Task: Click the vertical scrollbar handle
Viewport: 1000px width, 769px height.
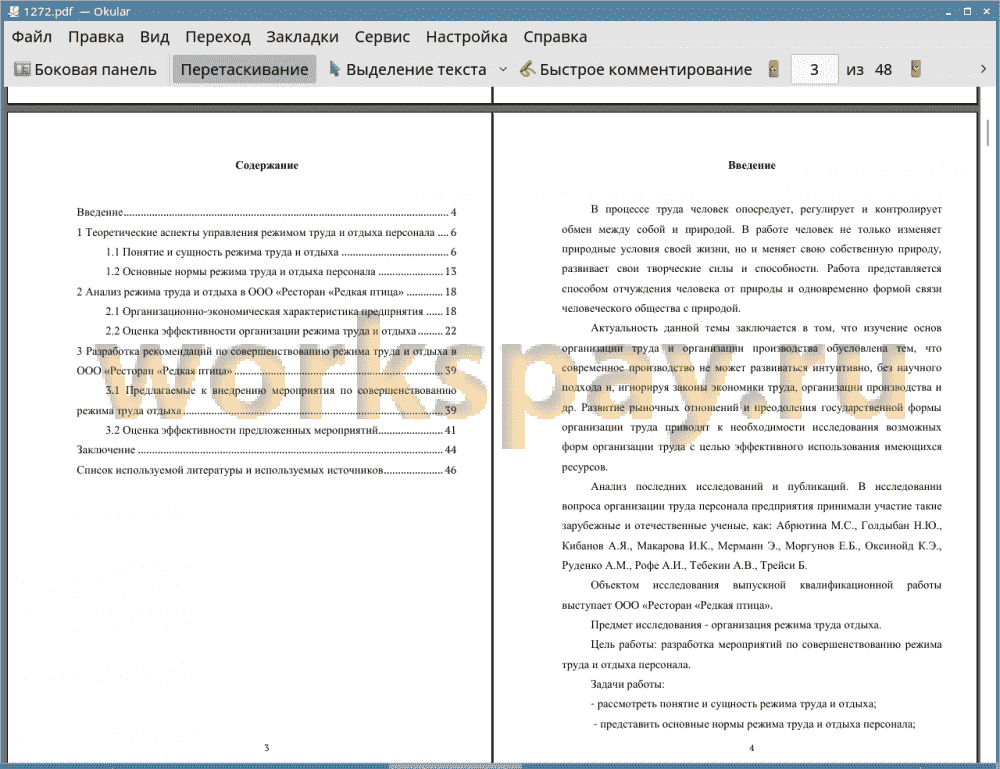Action: [x=987, y=133]
